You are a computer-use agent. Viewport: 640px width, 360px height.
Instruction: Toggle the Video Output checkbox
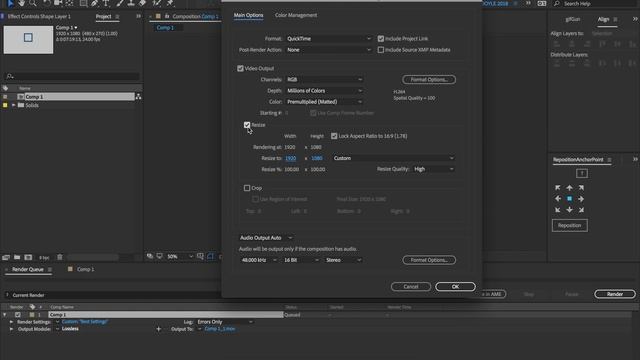240,69
